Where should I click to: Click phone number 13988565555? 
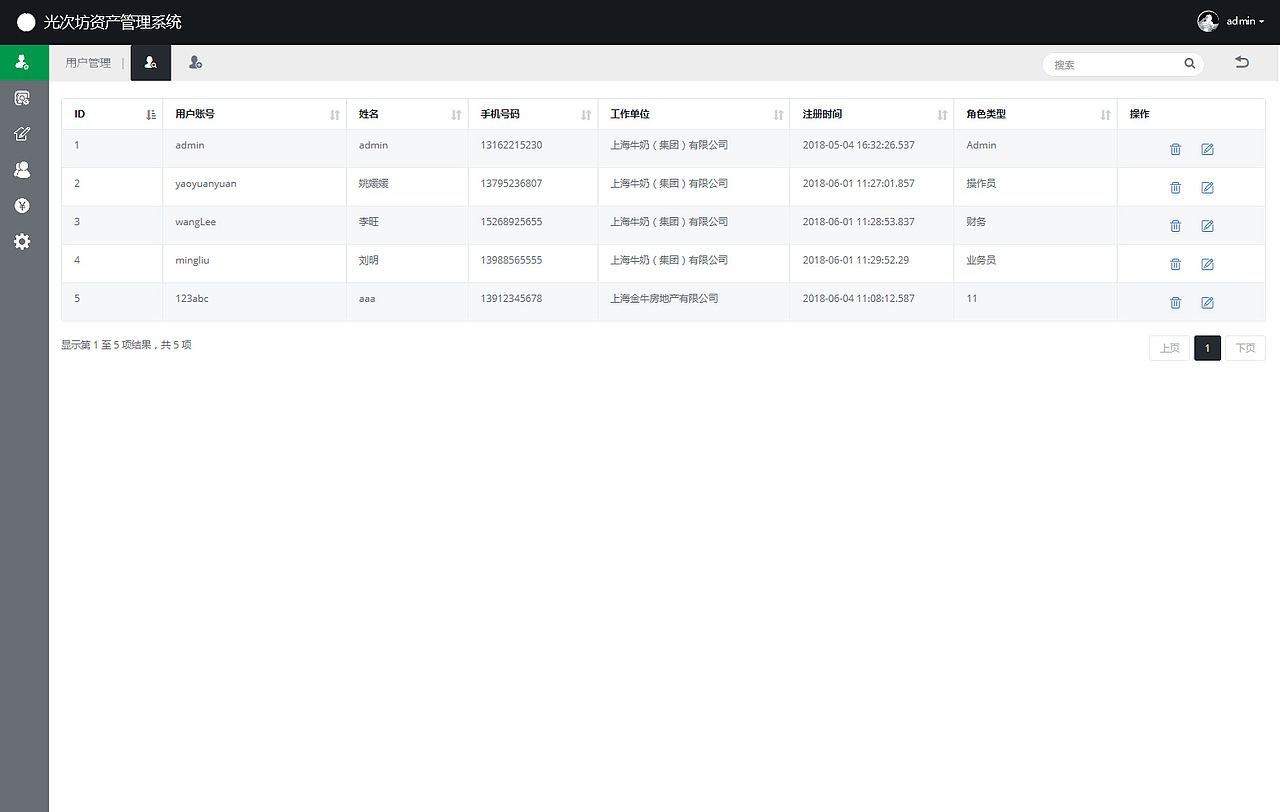coord(511,260)
